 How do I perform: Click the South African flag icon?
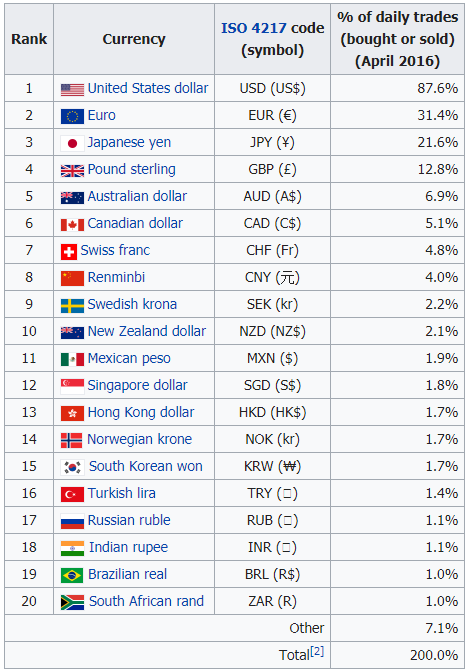point(72,603)
